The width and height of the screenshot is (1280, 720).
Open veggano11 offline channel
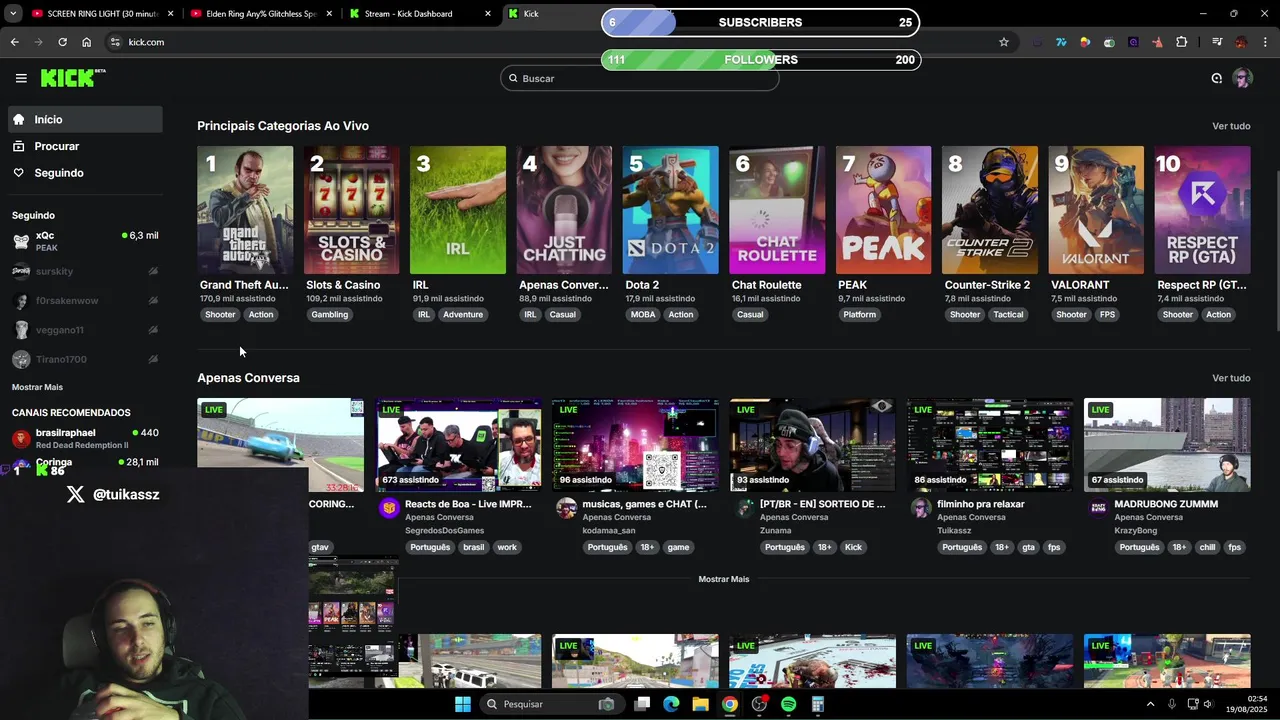click(x=85, y=330)
